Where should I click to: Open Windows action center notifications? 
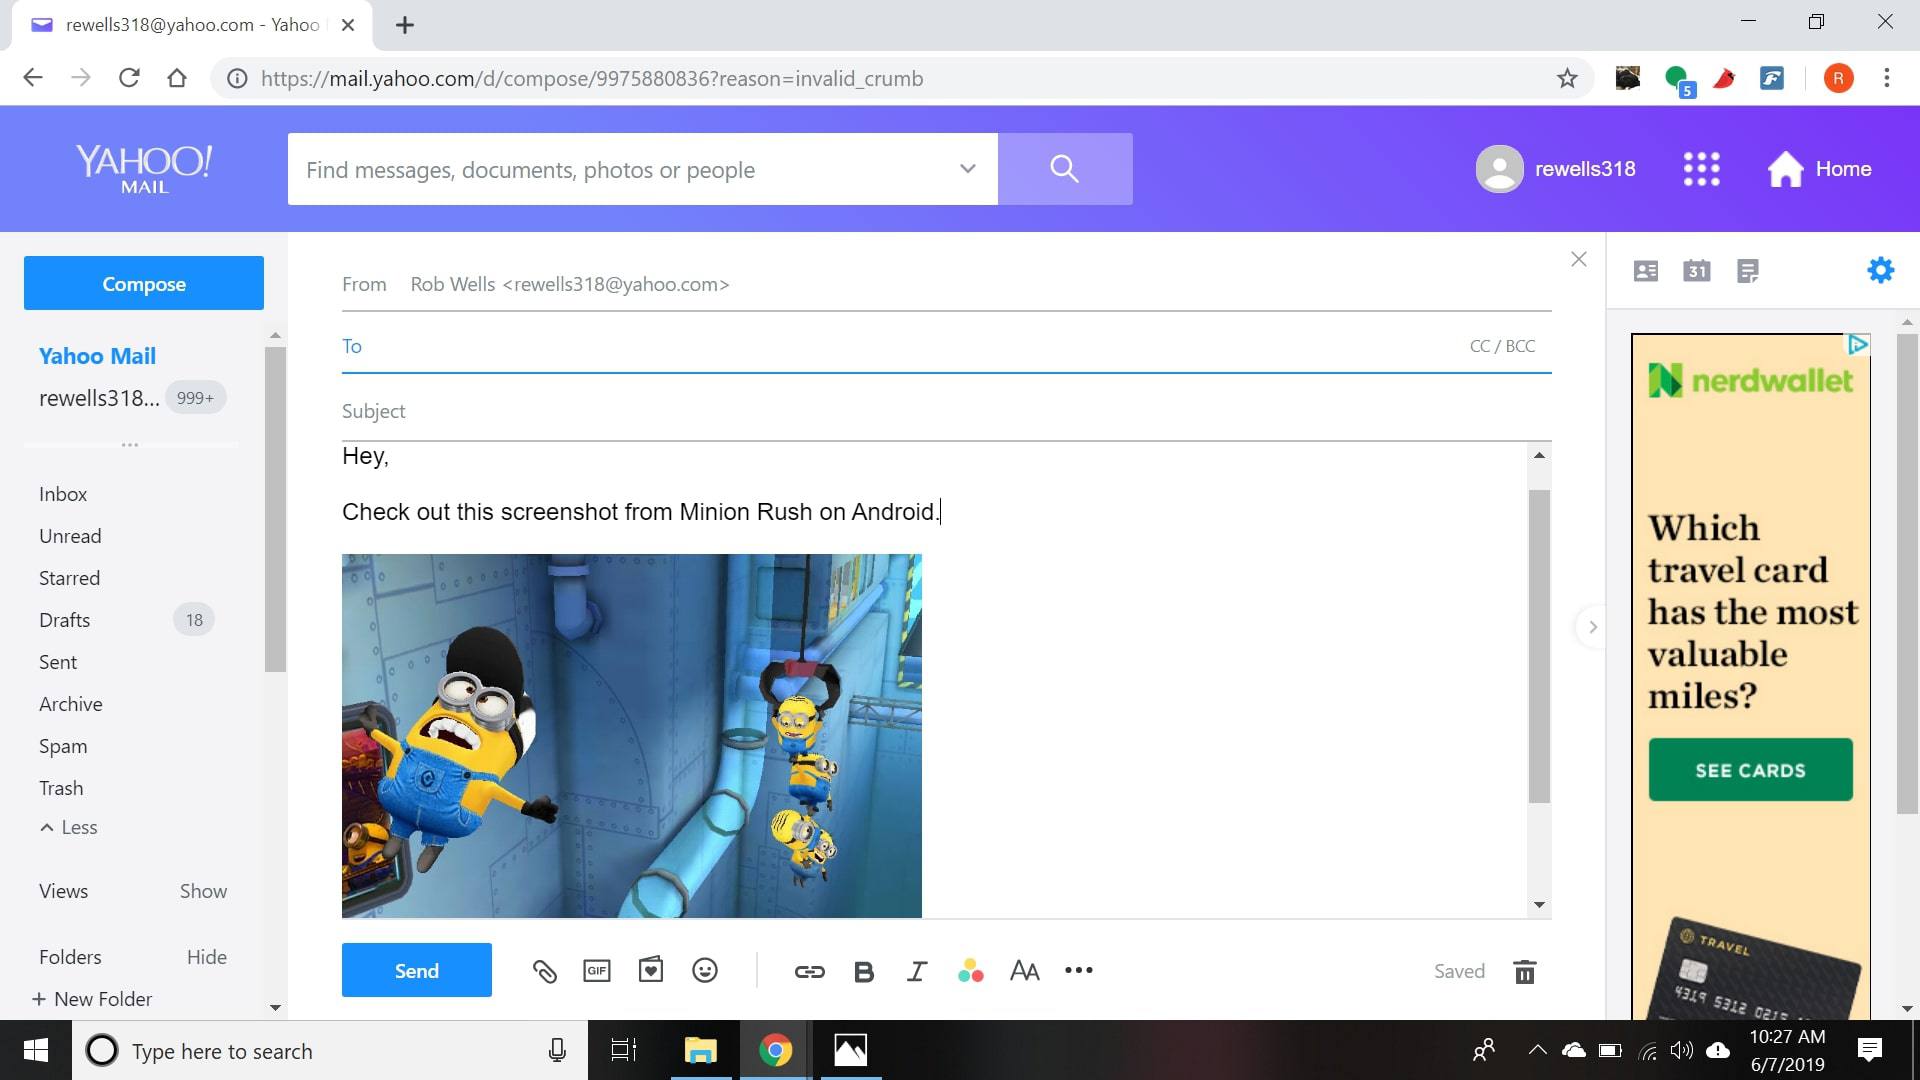(1870, 1050)
